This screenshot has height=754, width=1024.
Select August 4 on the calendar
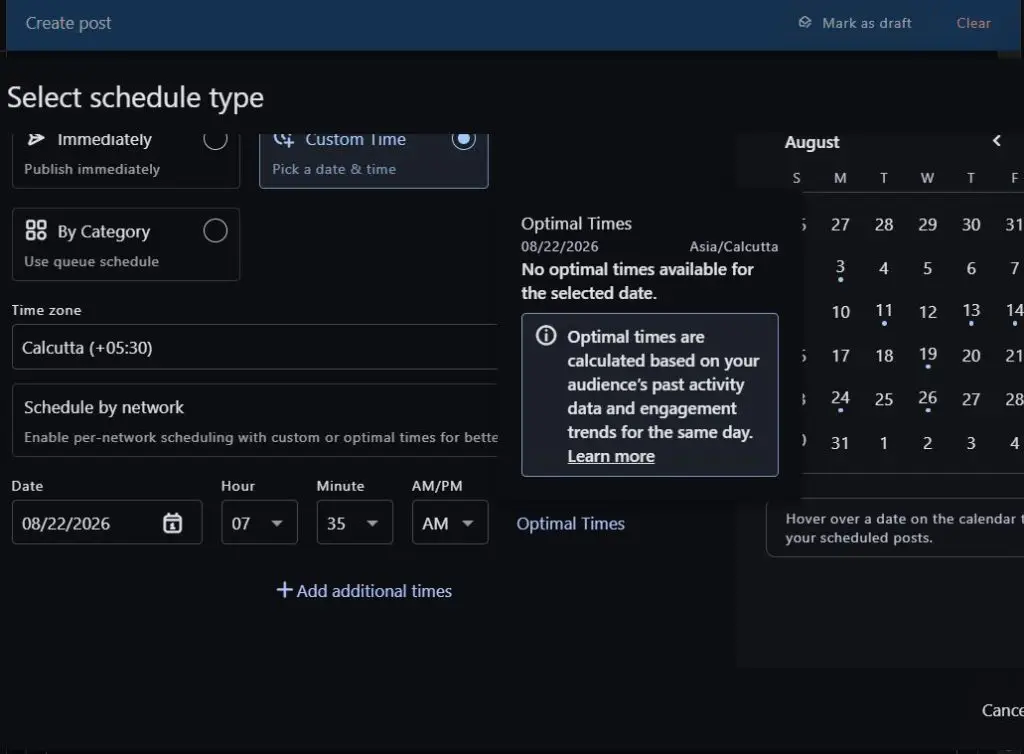[884, 268]
